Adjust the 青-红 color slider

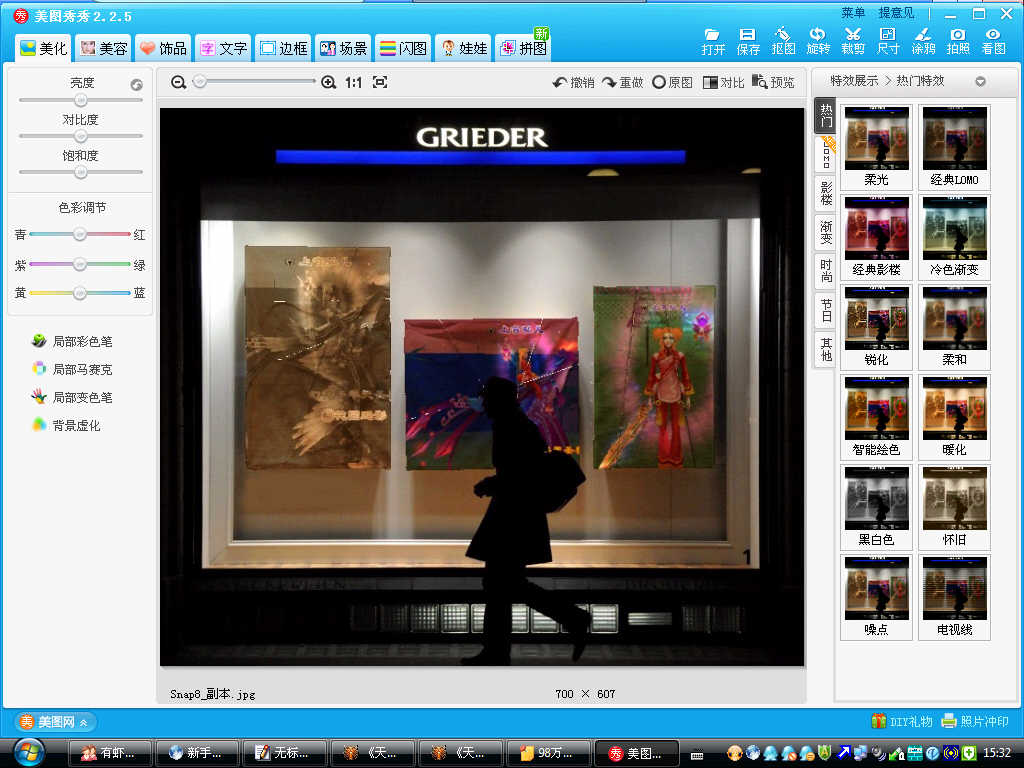point(80,234)
